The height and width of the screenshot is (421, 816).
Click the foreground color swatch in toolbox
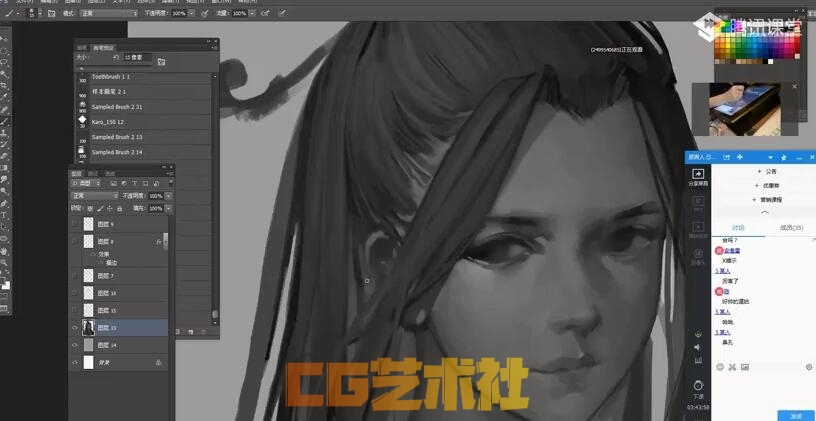pyautogui.click(x=3, y=280)
